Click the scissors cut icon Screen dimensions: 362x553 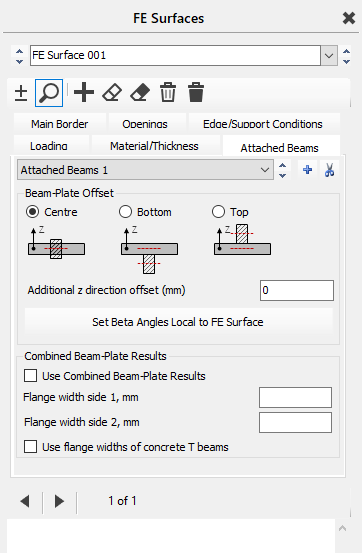[329, 170]
